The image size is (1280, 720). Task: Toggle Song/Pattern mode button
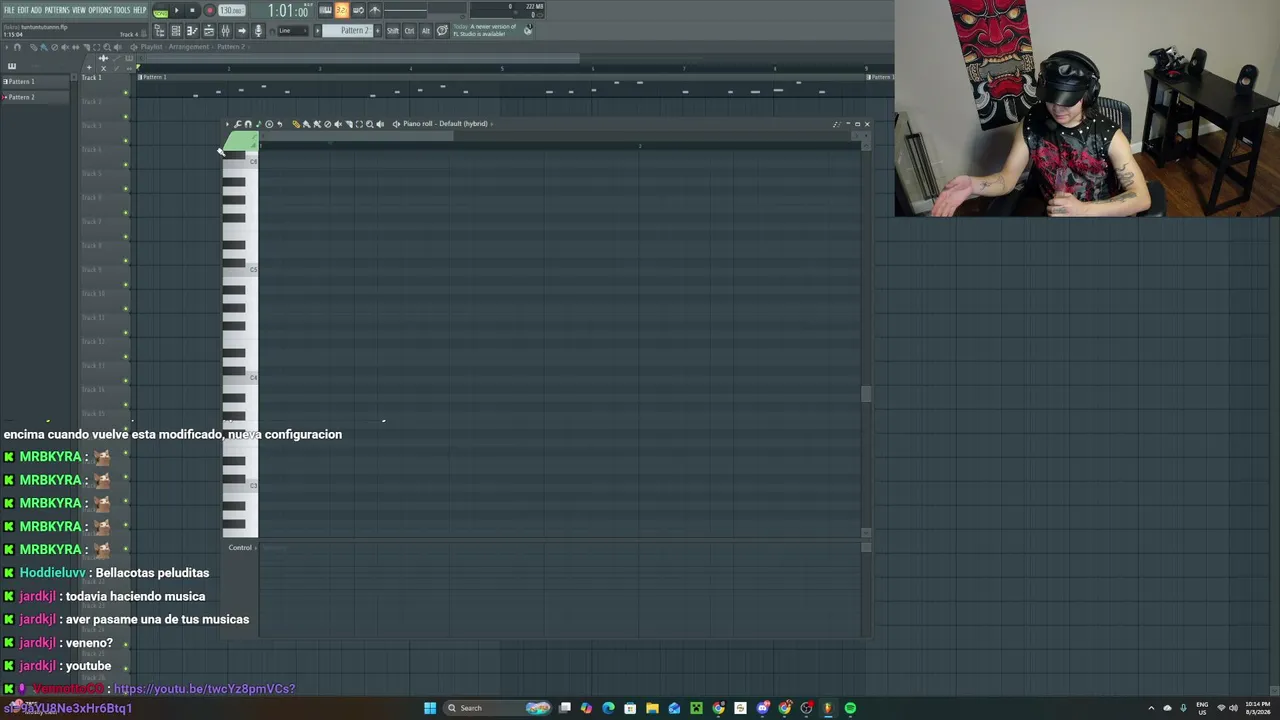[160, 11]
